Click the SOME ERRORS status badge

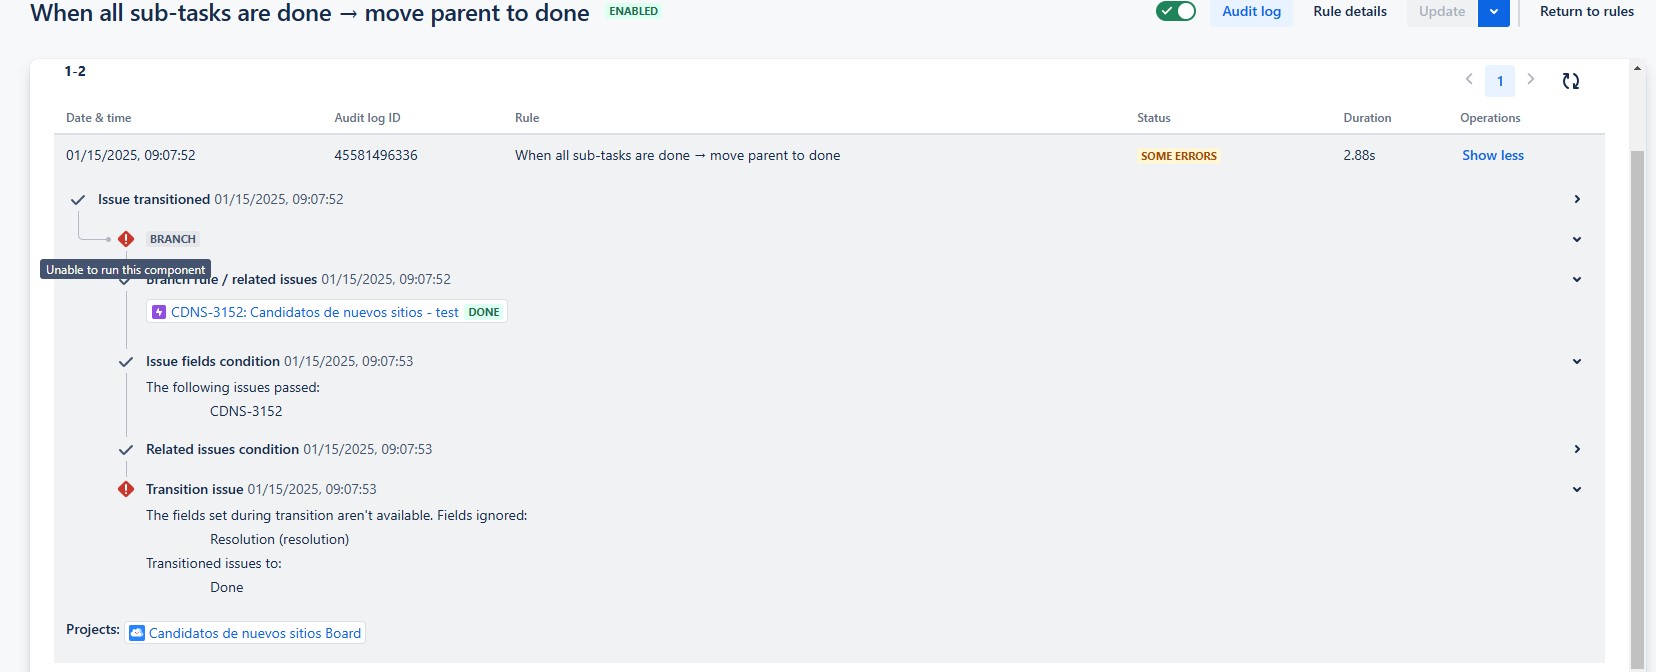(1179, 156)
